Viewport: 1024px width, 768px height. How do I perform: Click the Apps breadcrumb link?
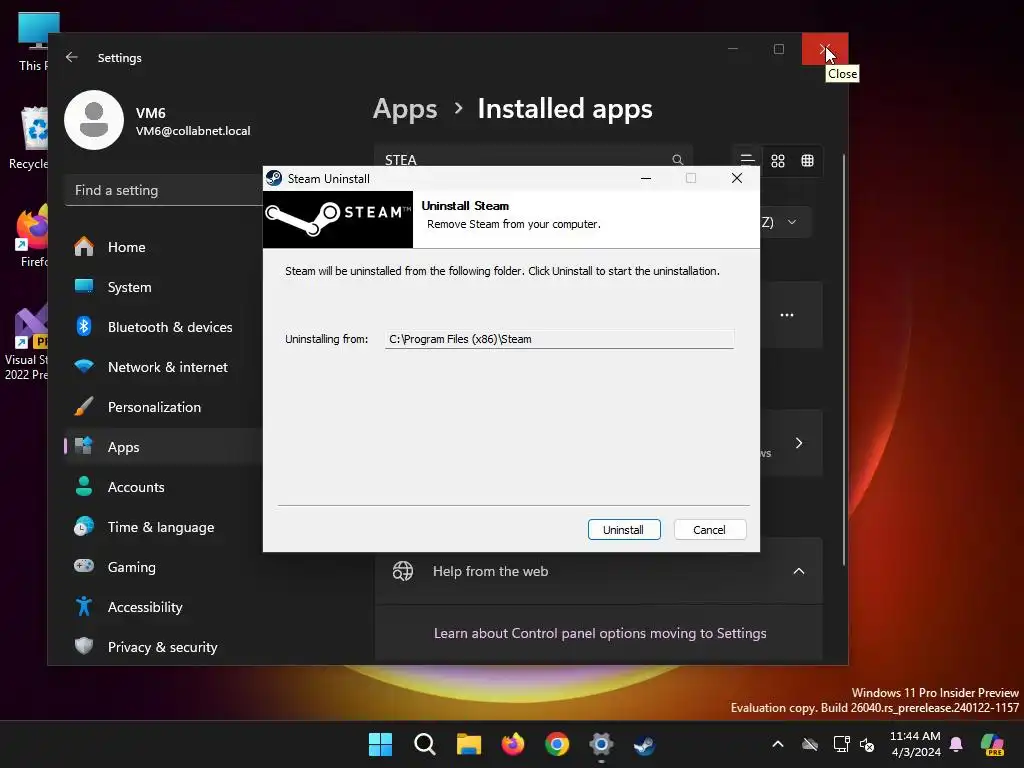405,109
